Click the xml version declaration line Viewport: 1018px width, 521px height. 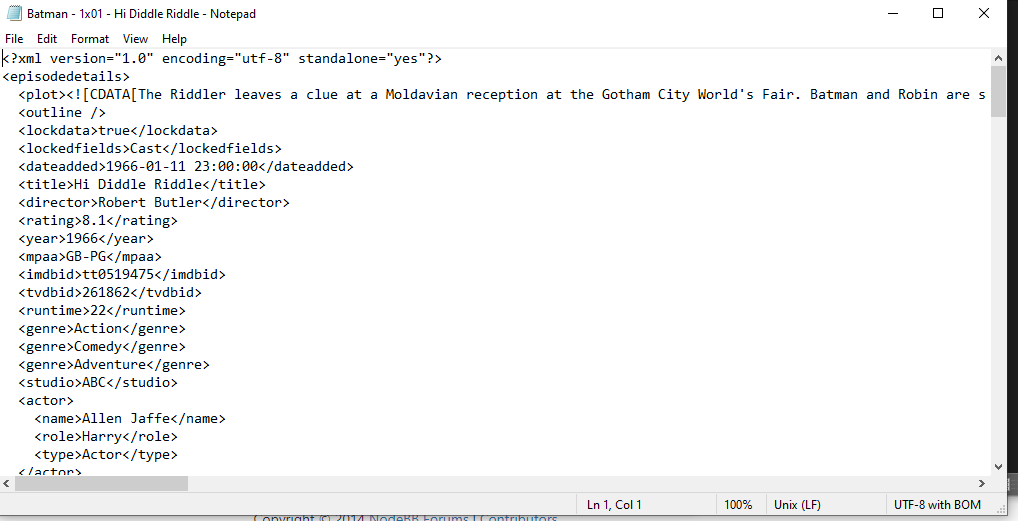[222, 58]
